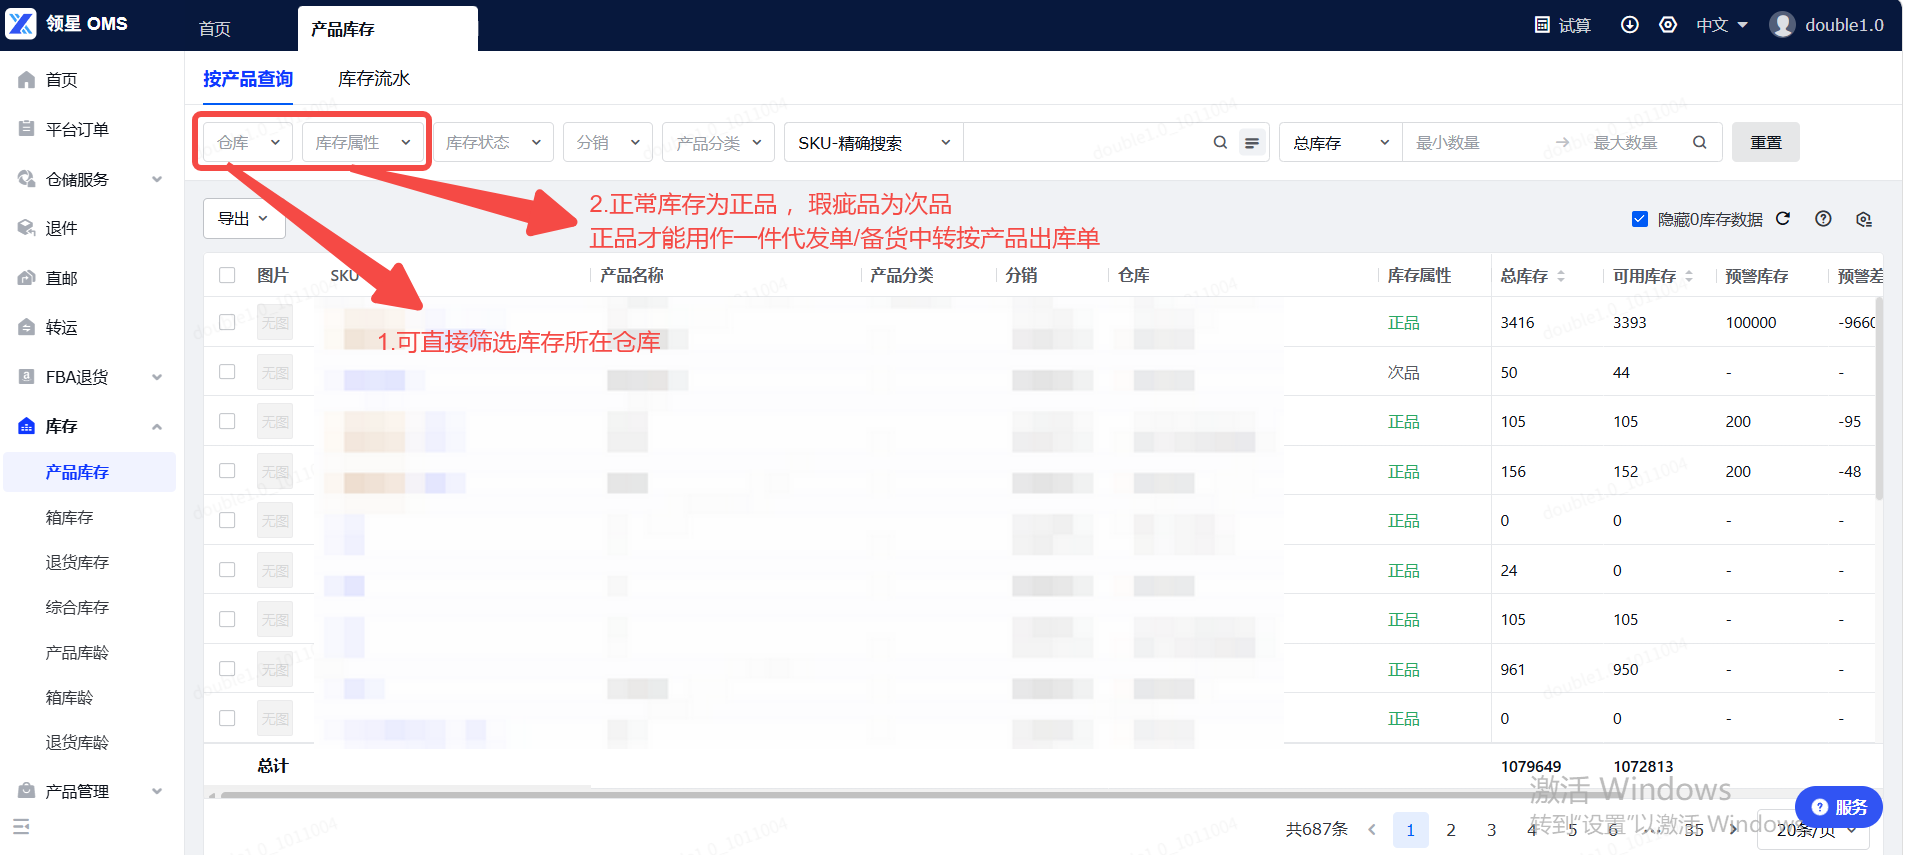
Task: Open the help question-mark icon
Action: pos(1823,219)
